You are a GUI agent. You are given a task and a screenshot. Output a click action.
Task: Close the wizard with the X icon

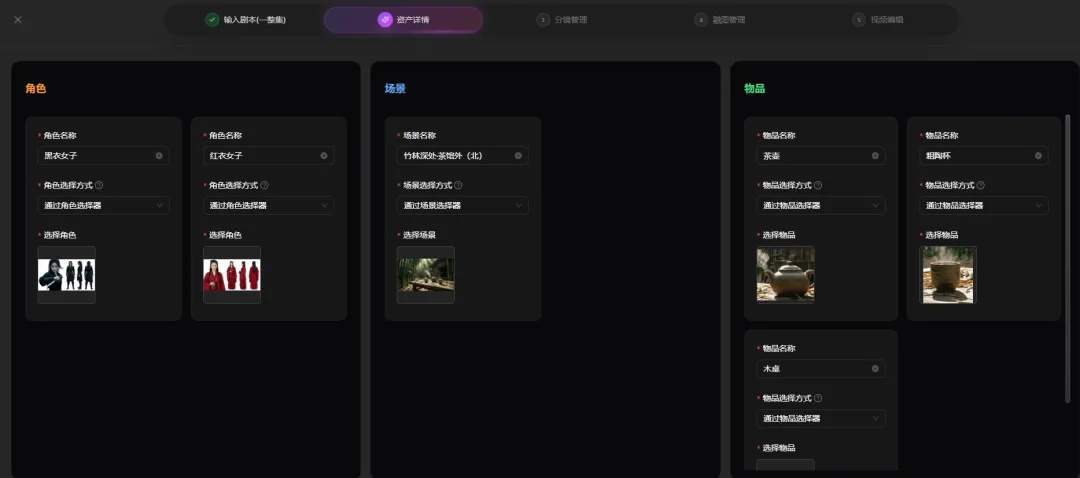[18, 19]
